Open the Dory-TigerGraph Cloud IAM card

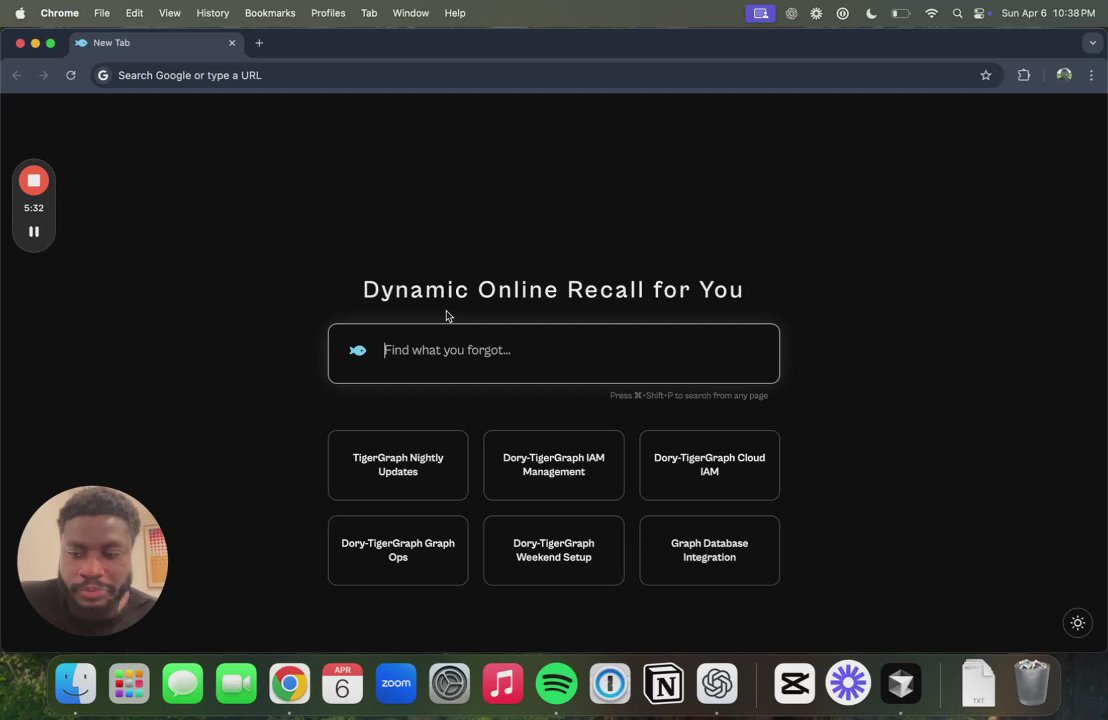[x=709, y=465]
